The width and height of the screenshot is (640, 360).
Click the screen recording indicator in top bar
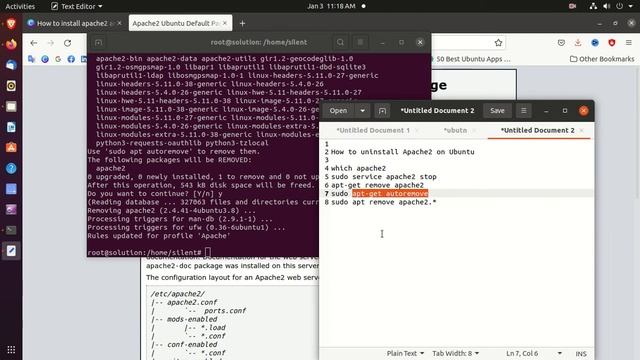[572, 6]
